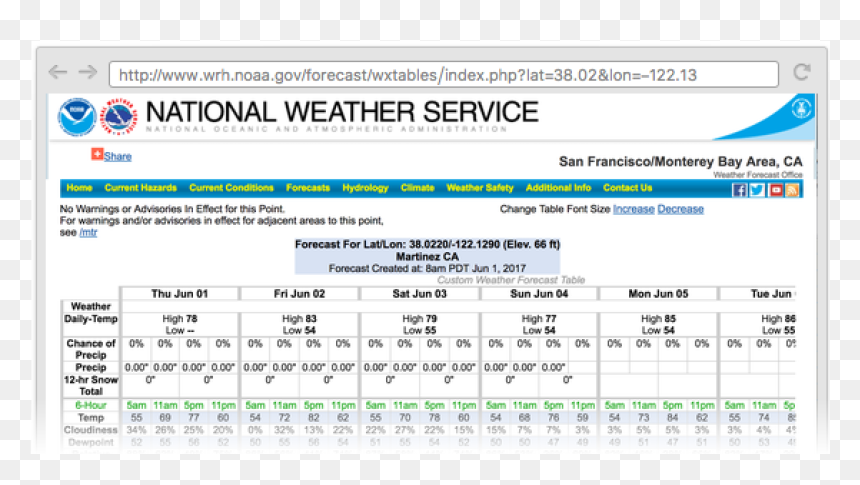Click the Weather row label
Viewport: 860px width, 485px height.
90,306
